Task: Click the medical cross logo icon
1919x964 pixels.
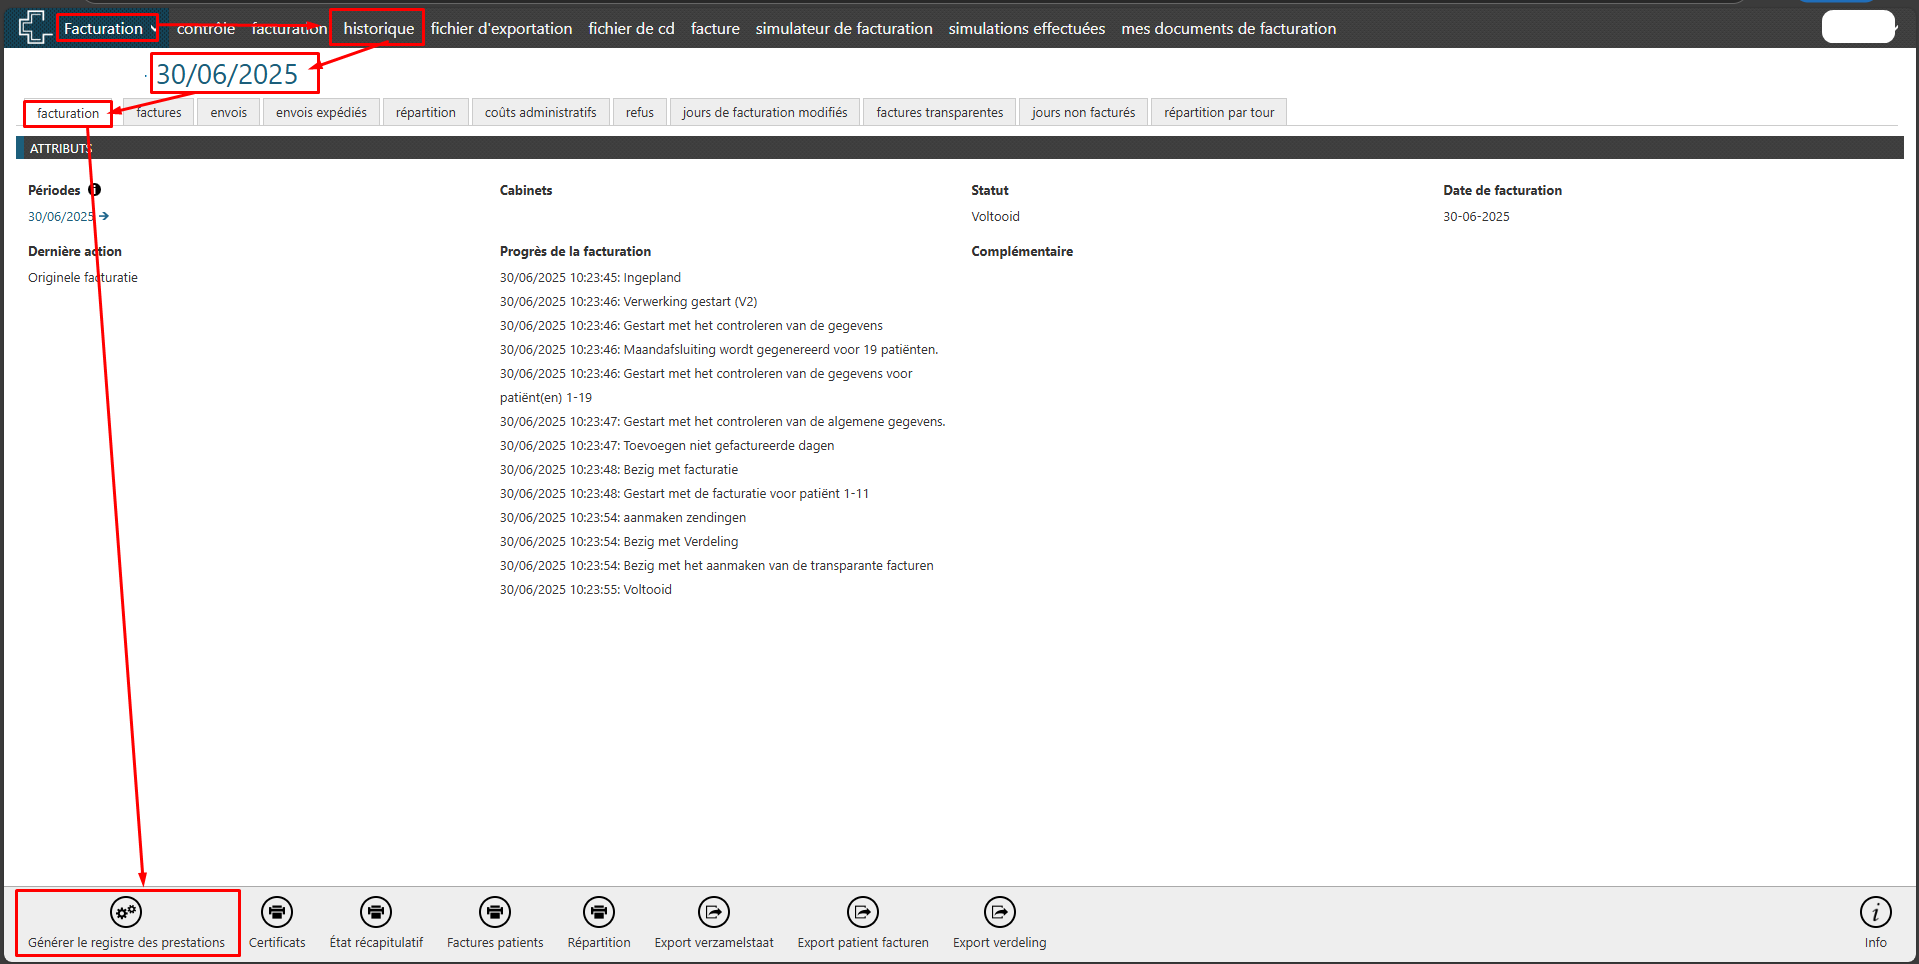Action: pyautogui.click(x=35, y=27)
